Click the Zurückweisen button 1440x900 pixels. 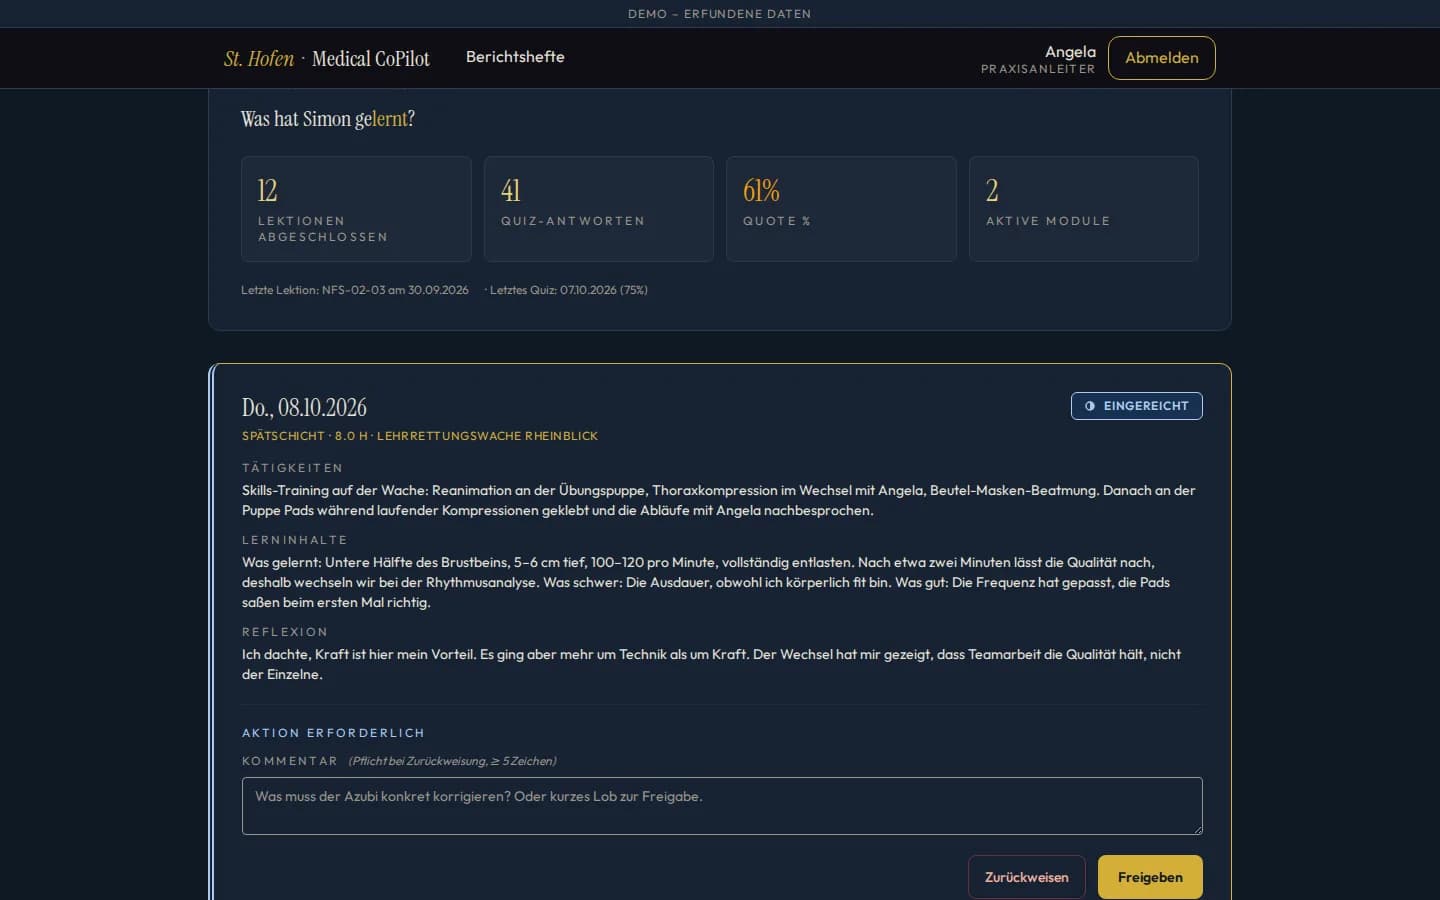1026,877
